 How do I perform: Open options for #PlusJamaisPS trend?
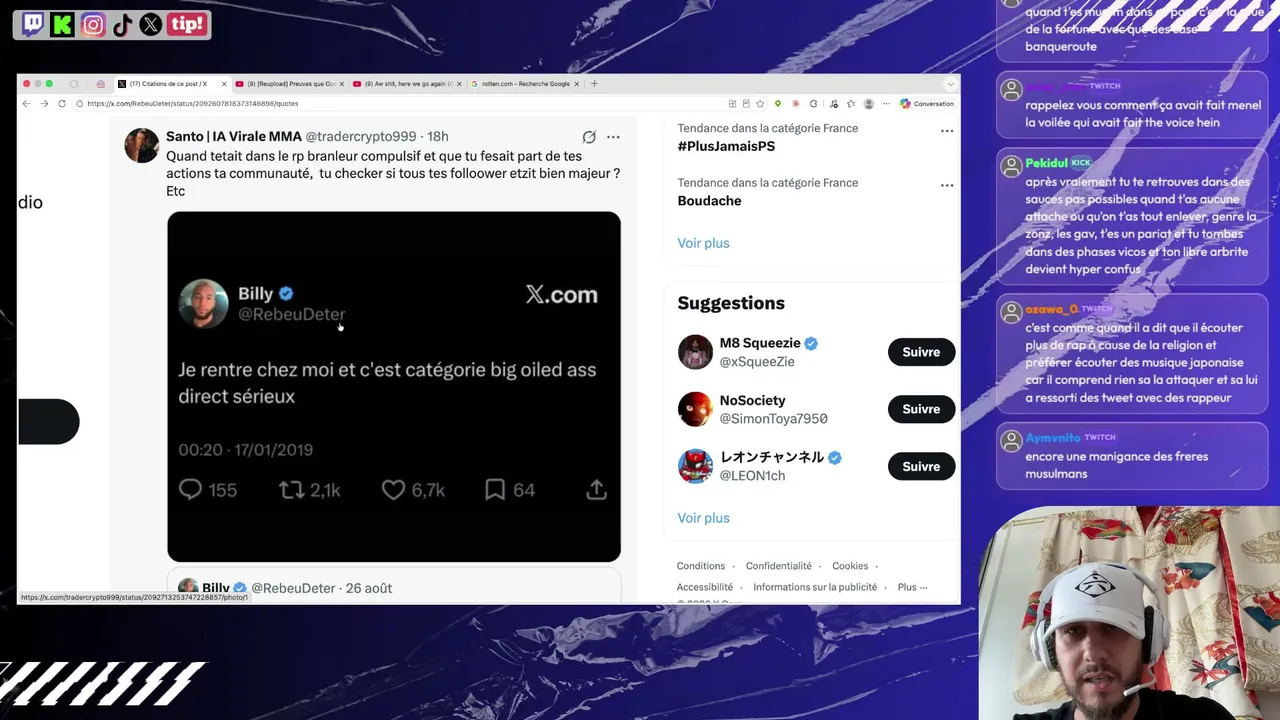point(946,131)
